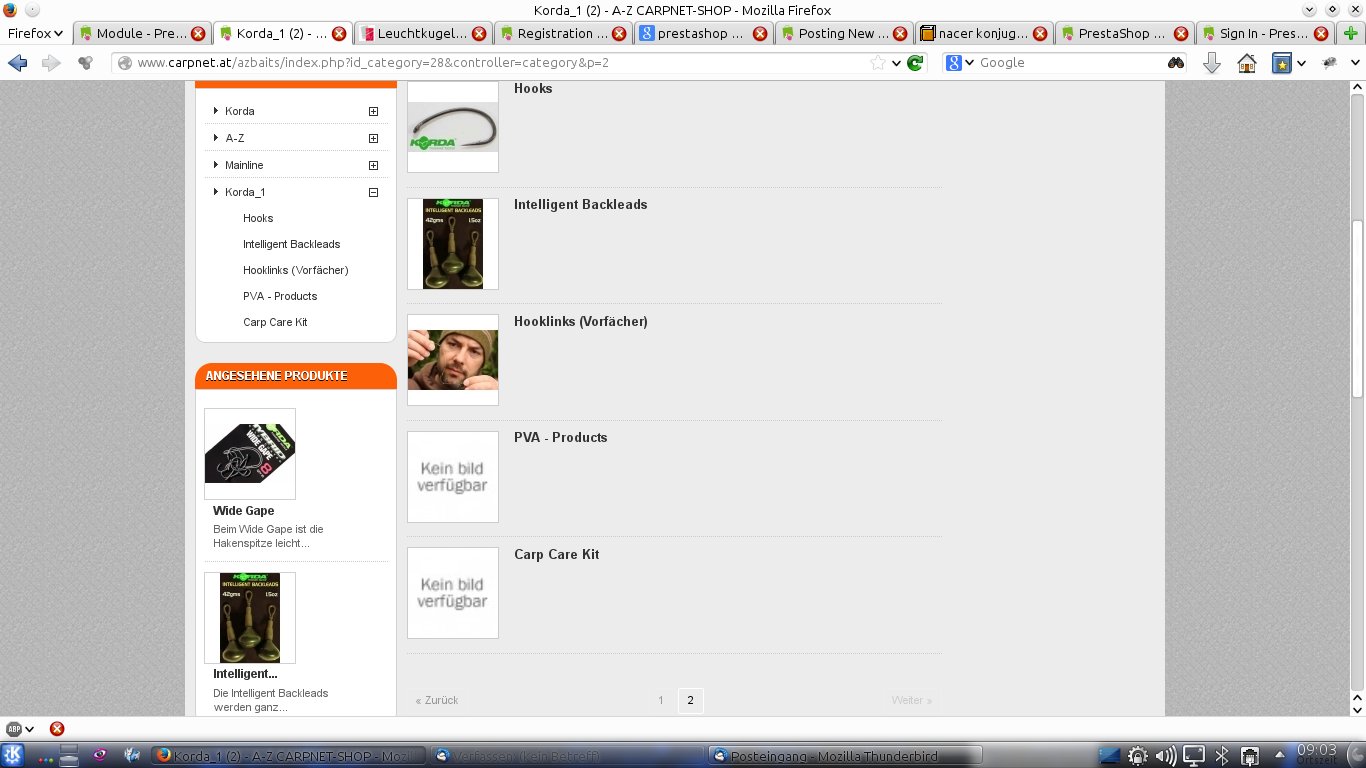Click the Google search engine icon
Image resolution: width=1366 pixels, height=768 pixels.
(954, 63)
